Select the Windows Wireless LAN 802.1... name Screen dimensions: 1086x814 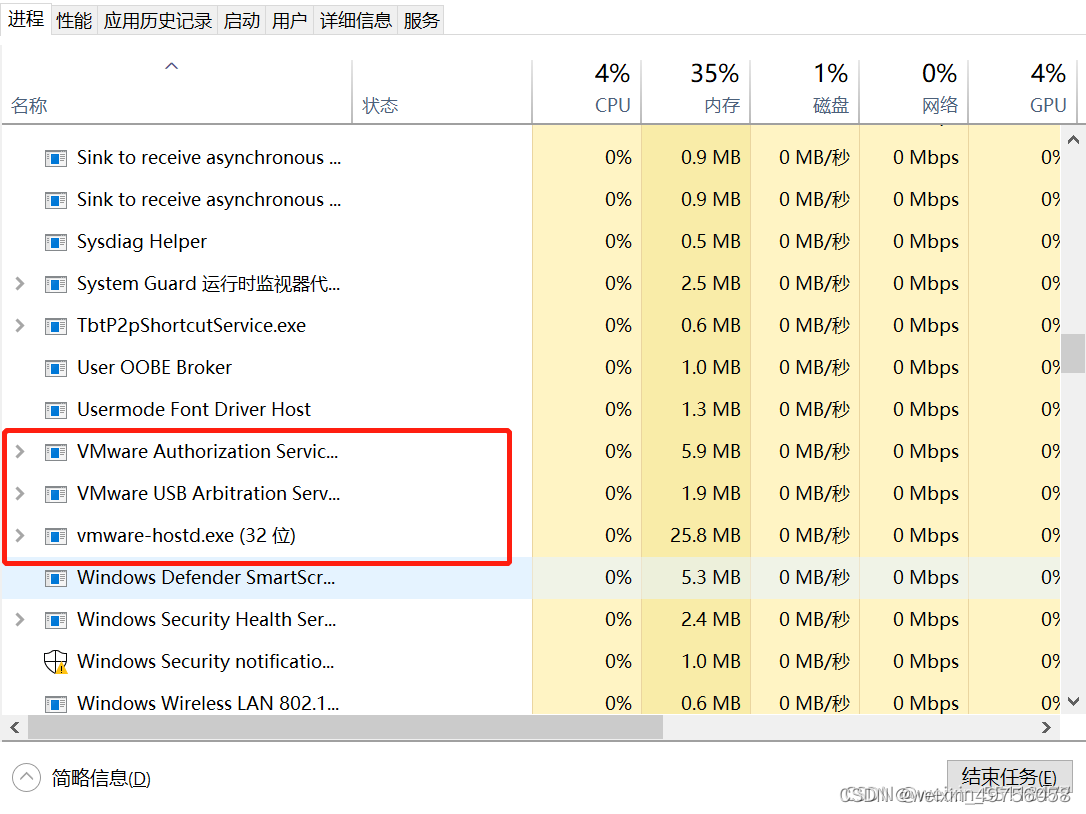208,703
